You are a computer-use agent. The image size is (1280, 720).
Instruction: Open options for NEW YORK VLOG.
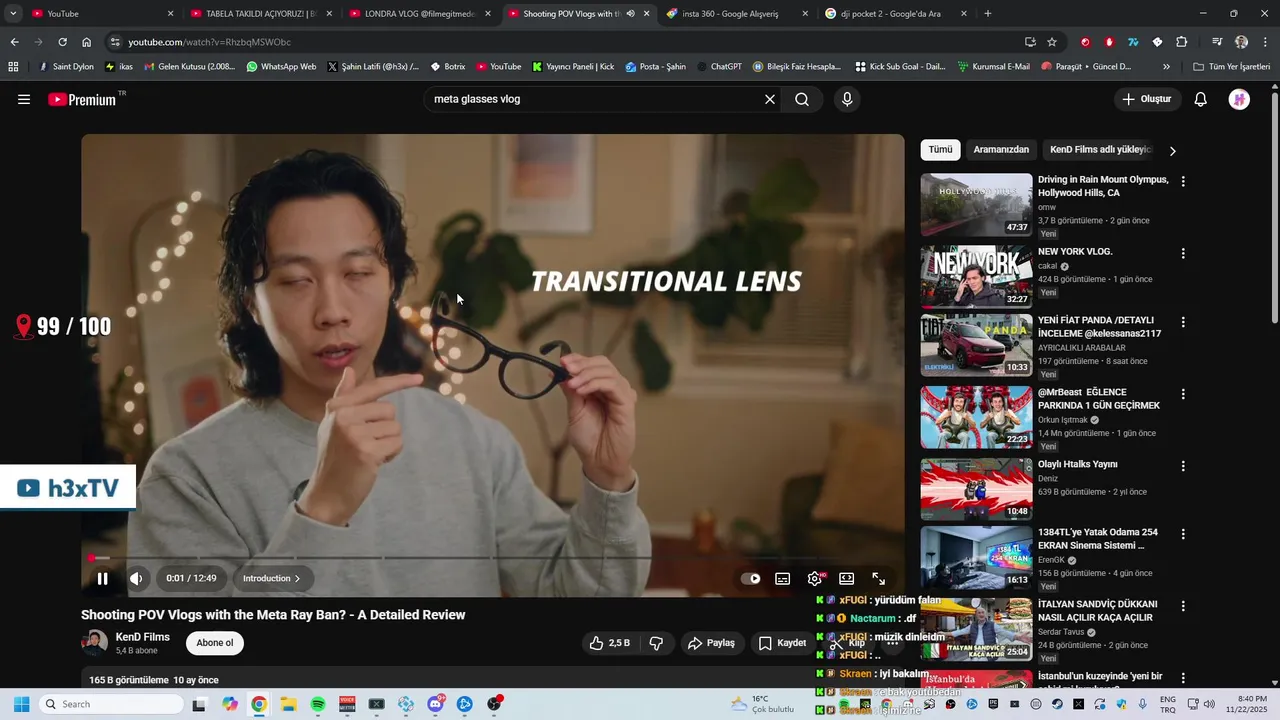tap(1183, 254)
